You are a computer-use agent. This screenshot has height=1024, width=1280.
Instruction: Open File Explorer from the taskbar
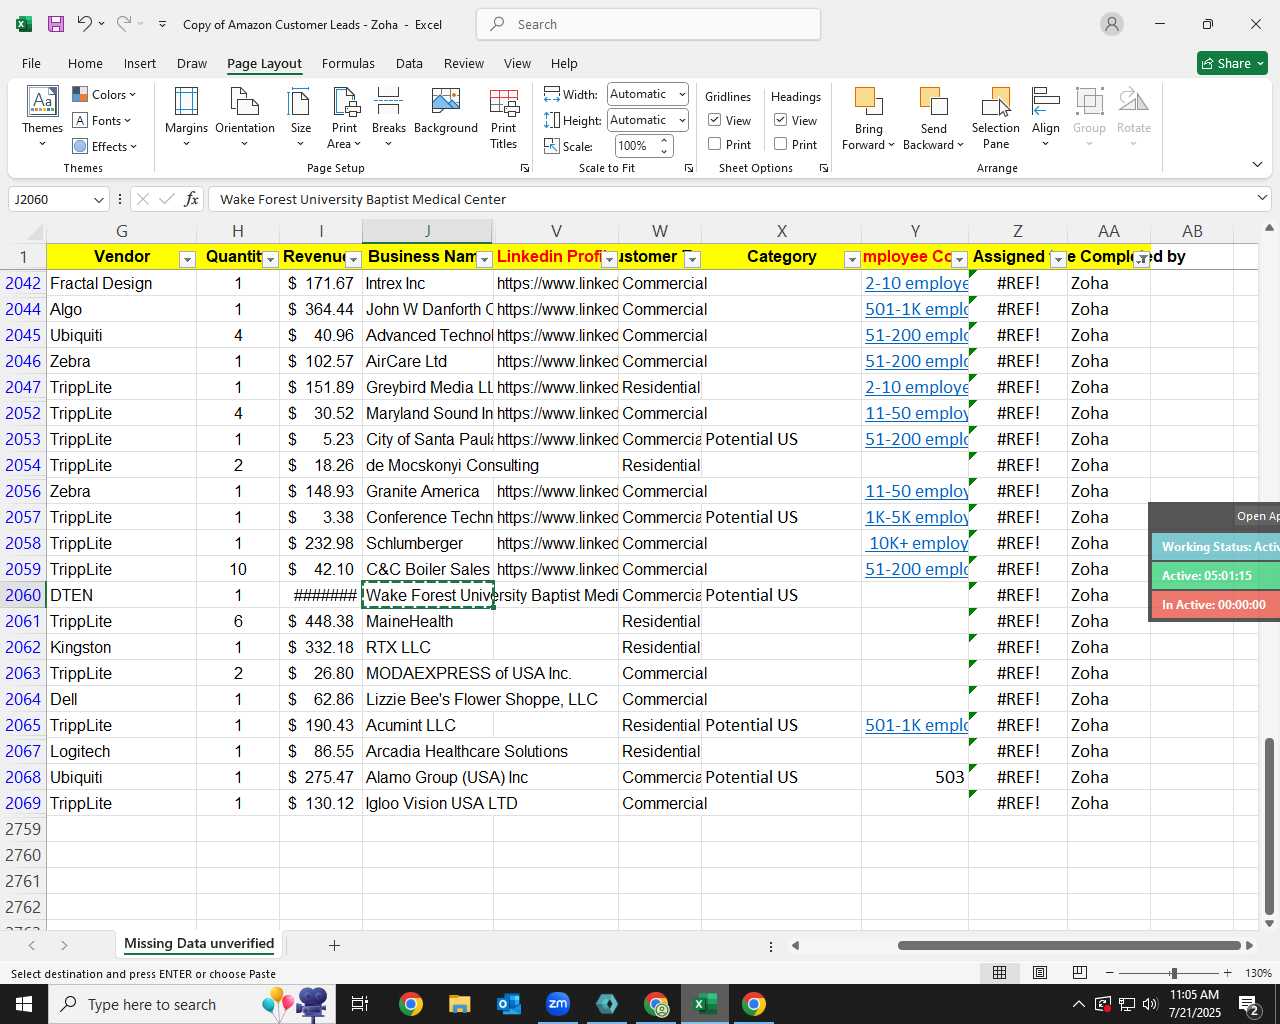click(459, 1004)
